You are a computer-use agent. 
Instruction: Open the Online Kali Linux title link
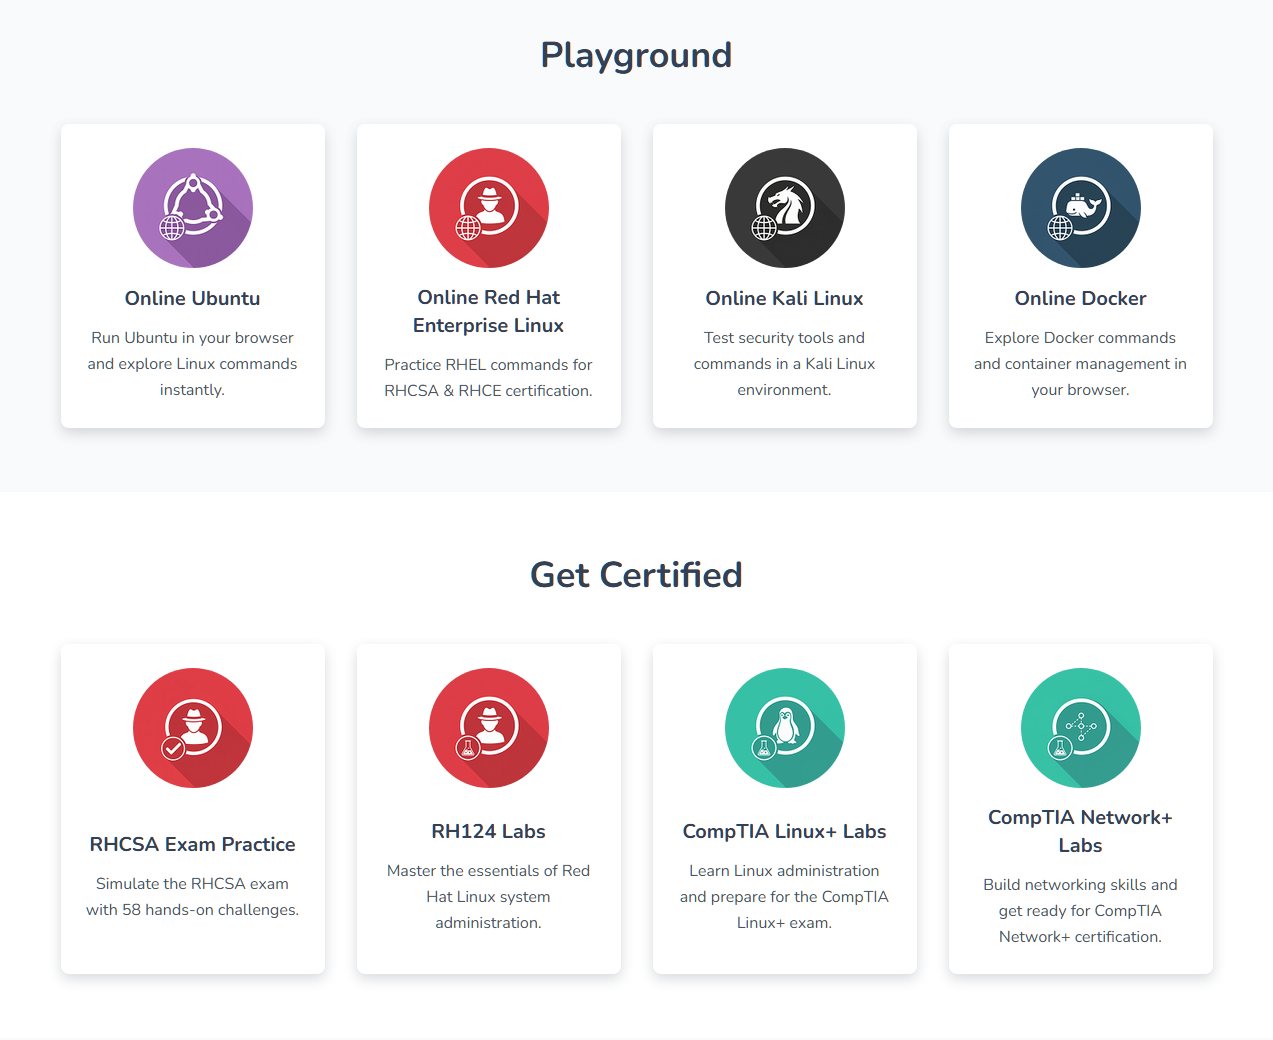[x=785, y=298]
